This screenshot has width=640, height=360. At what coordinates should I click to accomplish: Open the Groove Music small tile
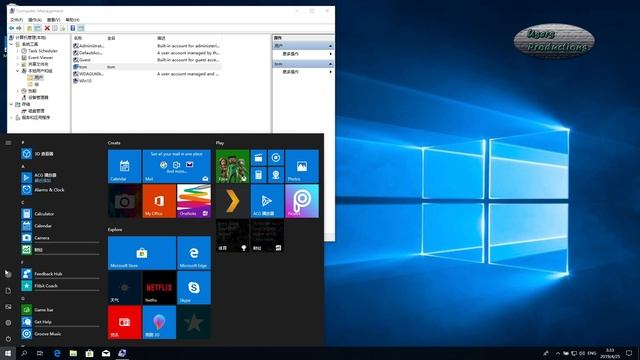276,158
